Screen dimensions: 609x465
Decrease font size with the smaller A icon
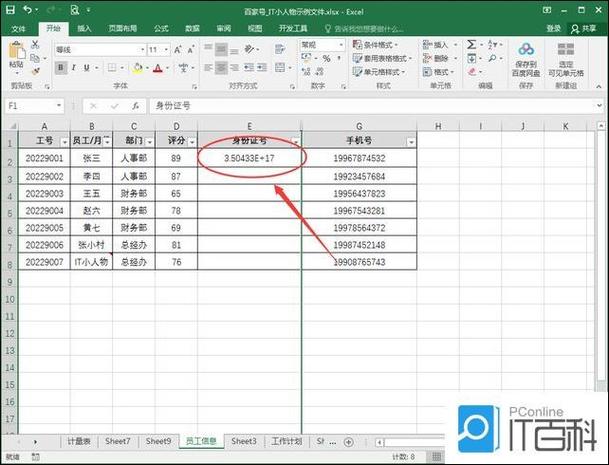pyautogui.click(x=191, y=50)
